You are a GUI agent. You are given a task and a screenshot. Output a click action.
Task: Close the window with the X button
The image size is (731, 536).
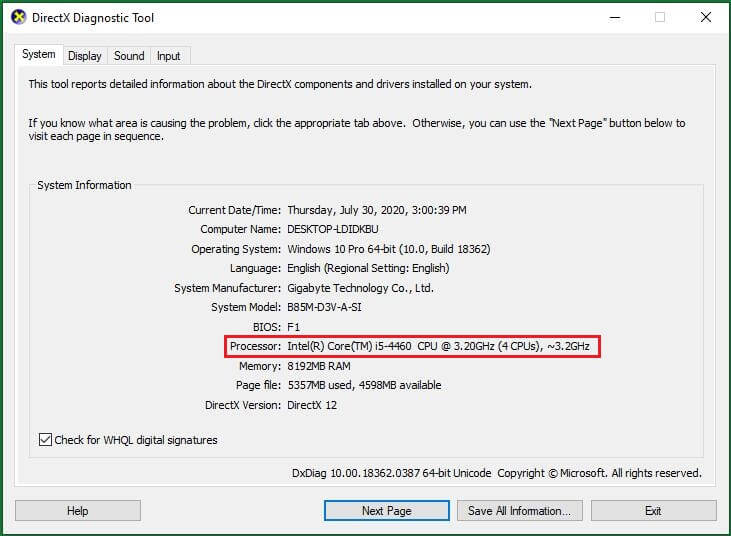(706, 18)
